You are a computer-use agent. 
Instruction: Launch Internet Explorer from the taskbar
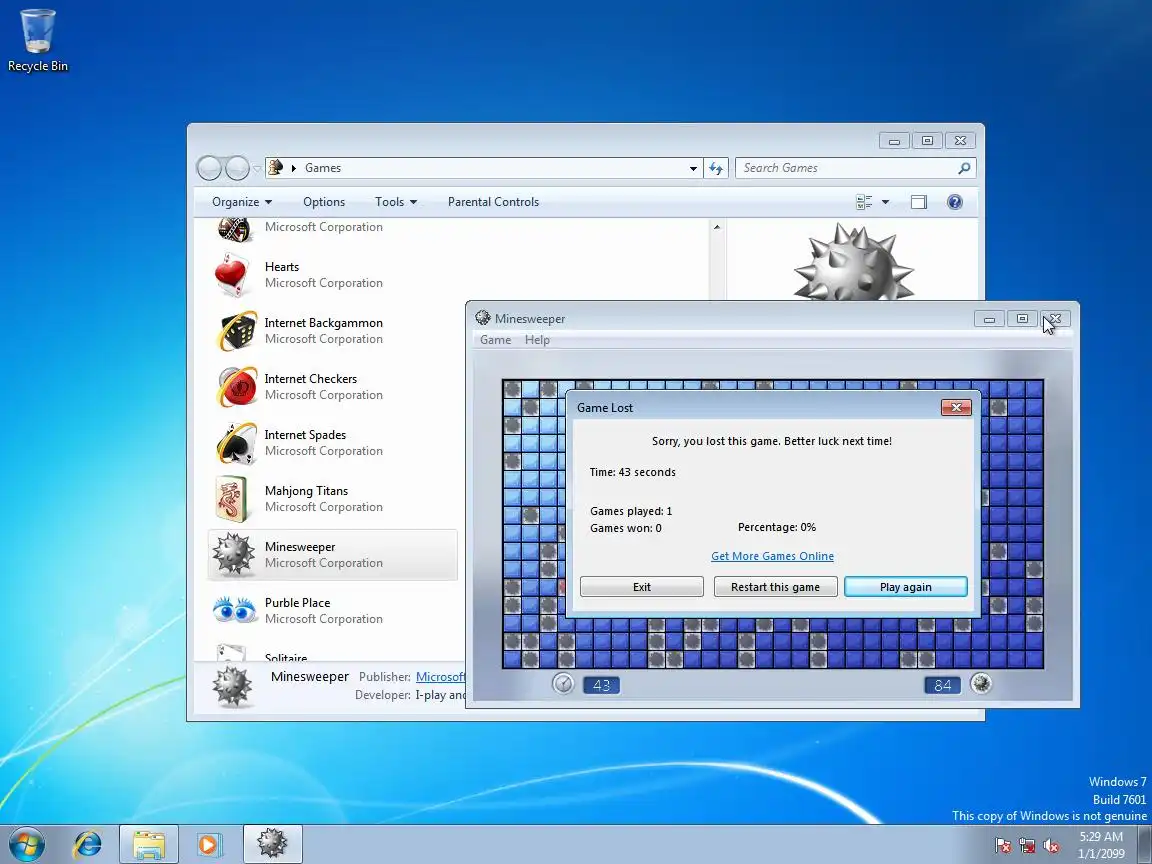(x=87, y=845)
